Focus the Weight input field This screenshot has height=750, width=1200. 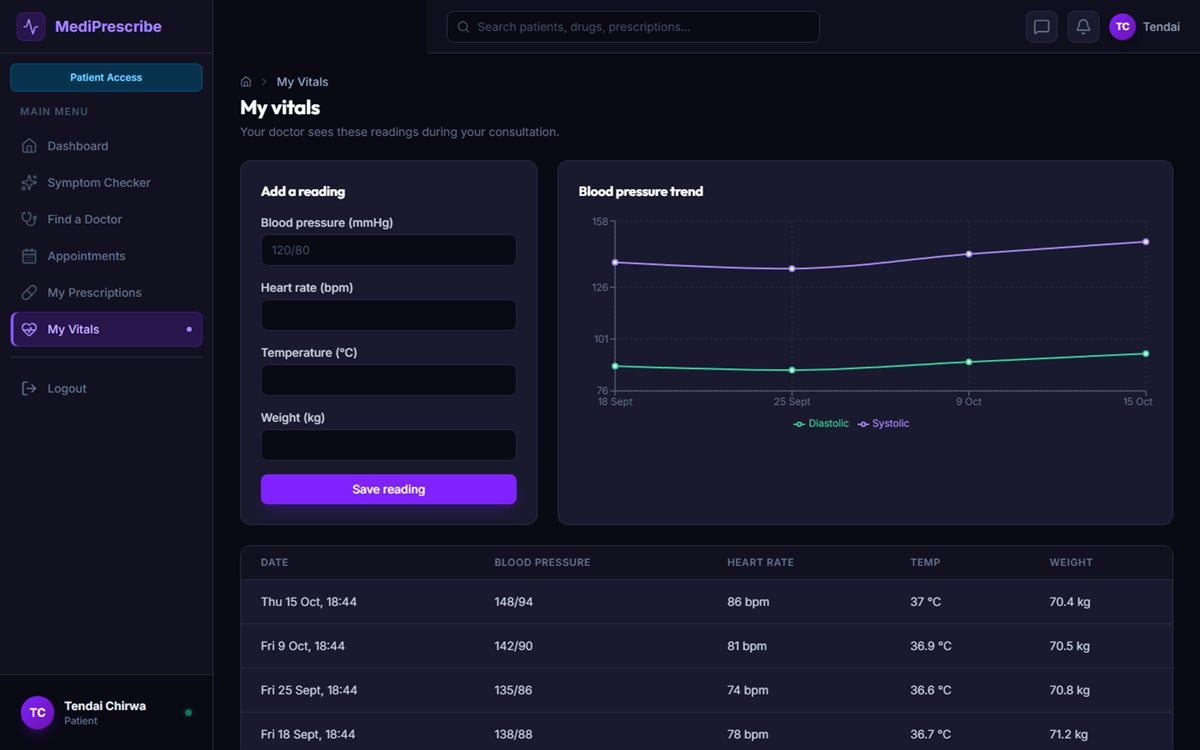[389, 445]
